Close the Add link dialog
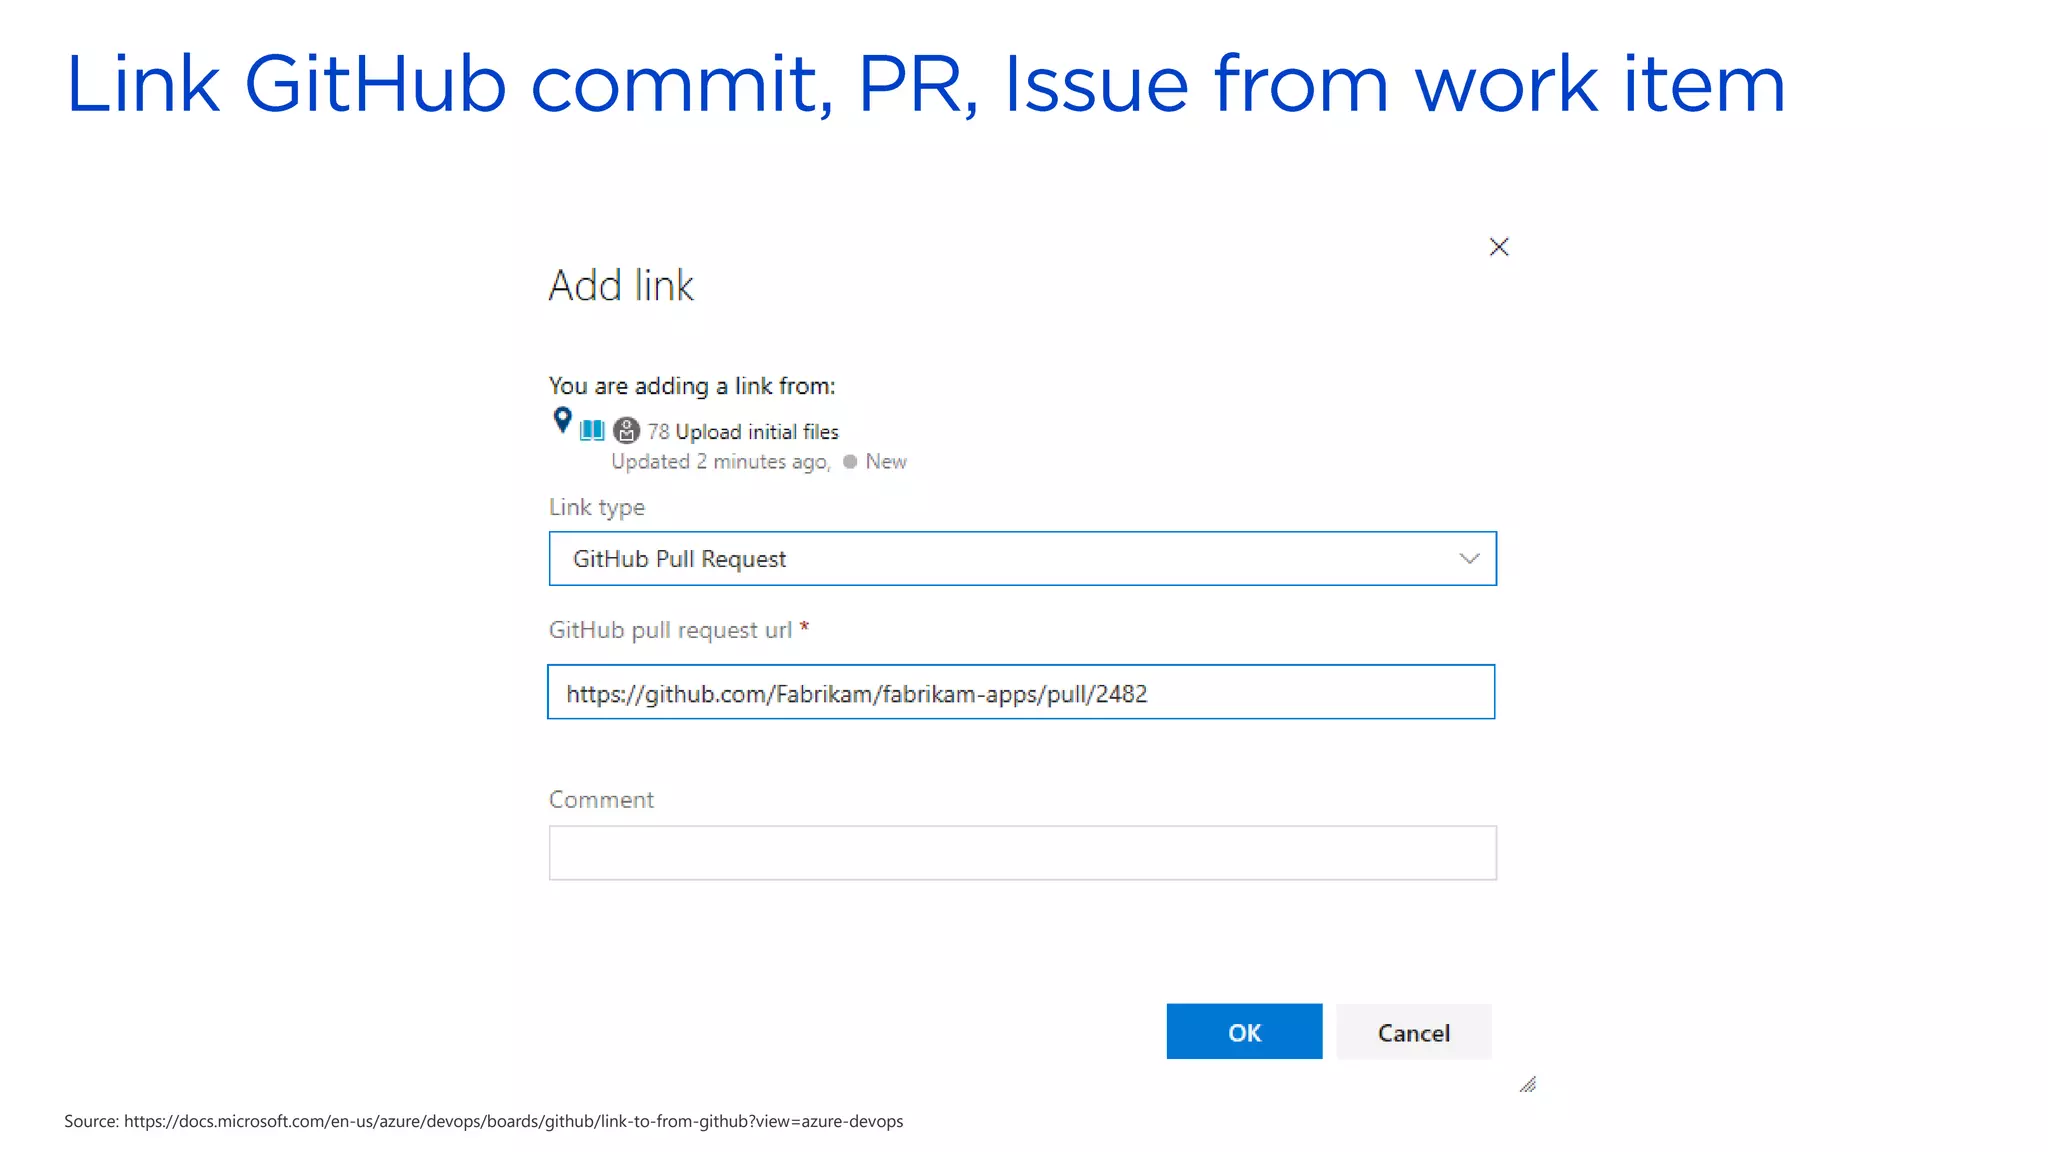Viewport: 2048px width, 1152px height. coord(1498,247)
